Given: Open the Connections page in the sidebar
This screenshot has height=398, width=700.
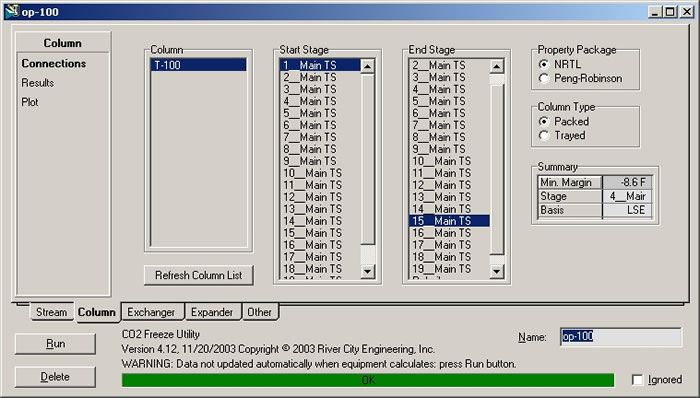Looking at the screenshot, I should (x=54, y=63).
